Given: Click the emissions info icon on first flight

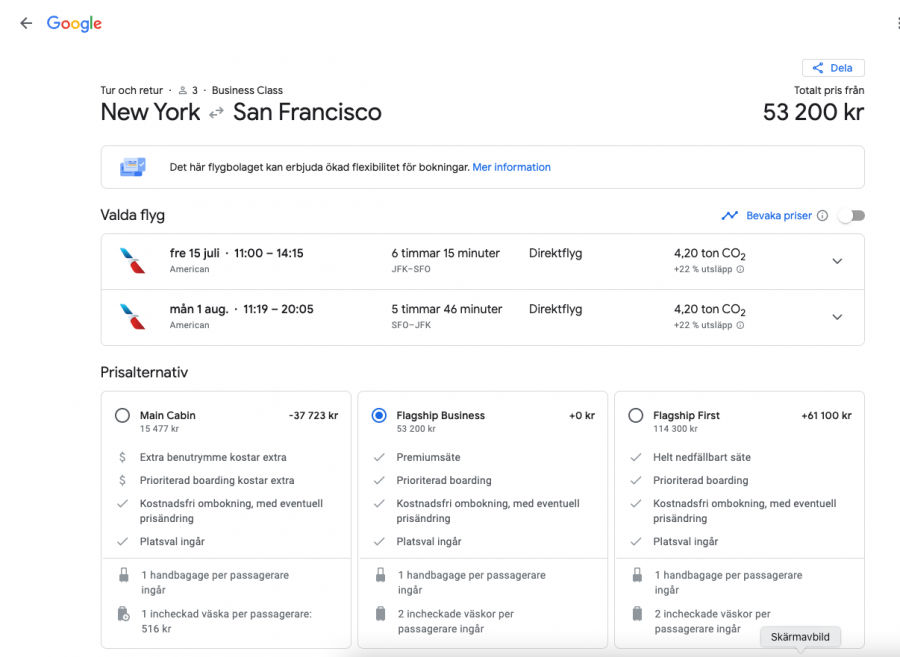Looking at the screenshot, I should 740,269.
